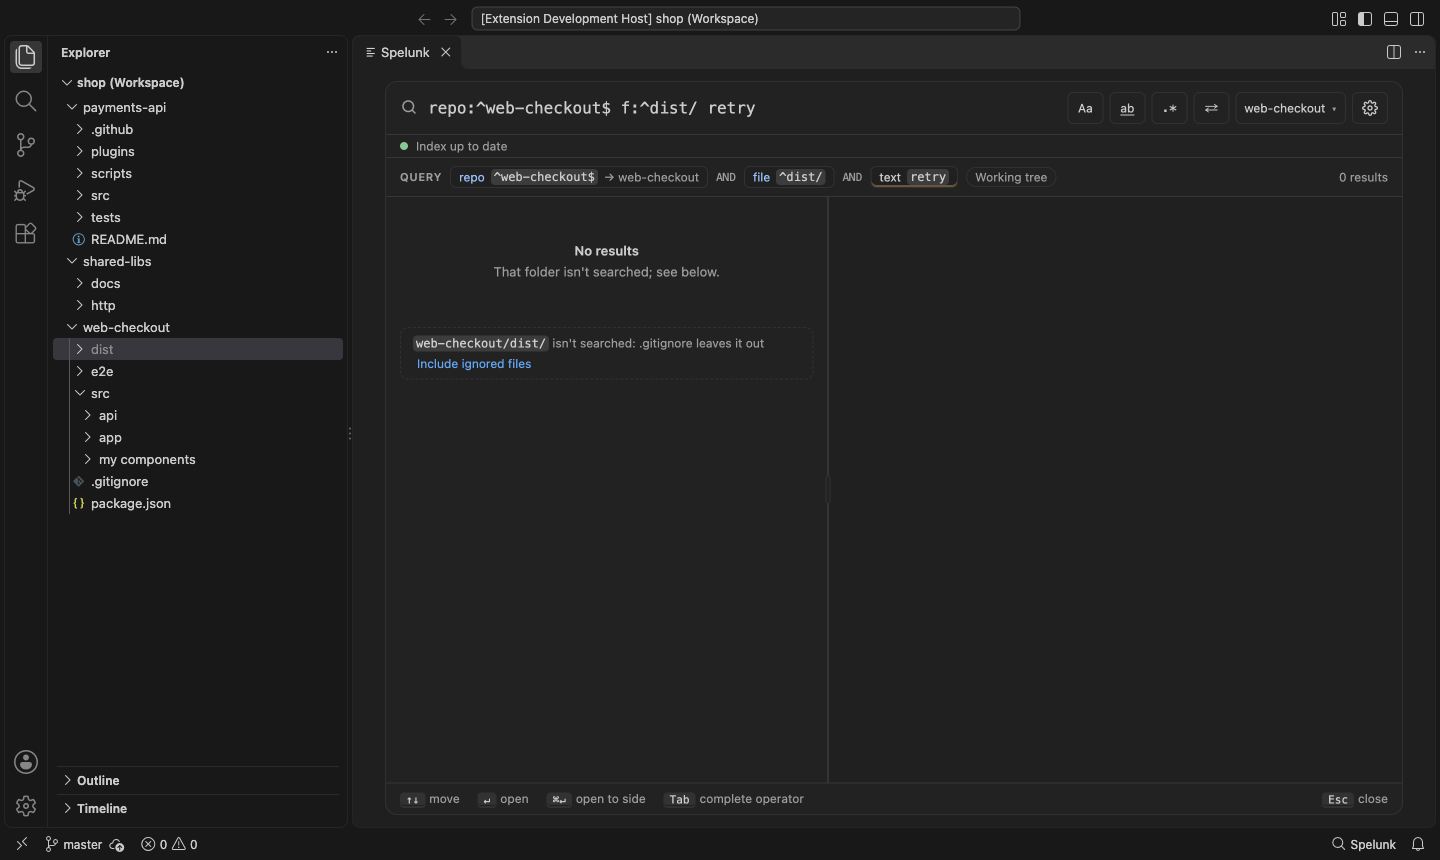Image resolution: width=1440 pixels, height=860 pixels.
Task: Select the Splunk editor tab
Action: pos(405,52)
